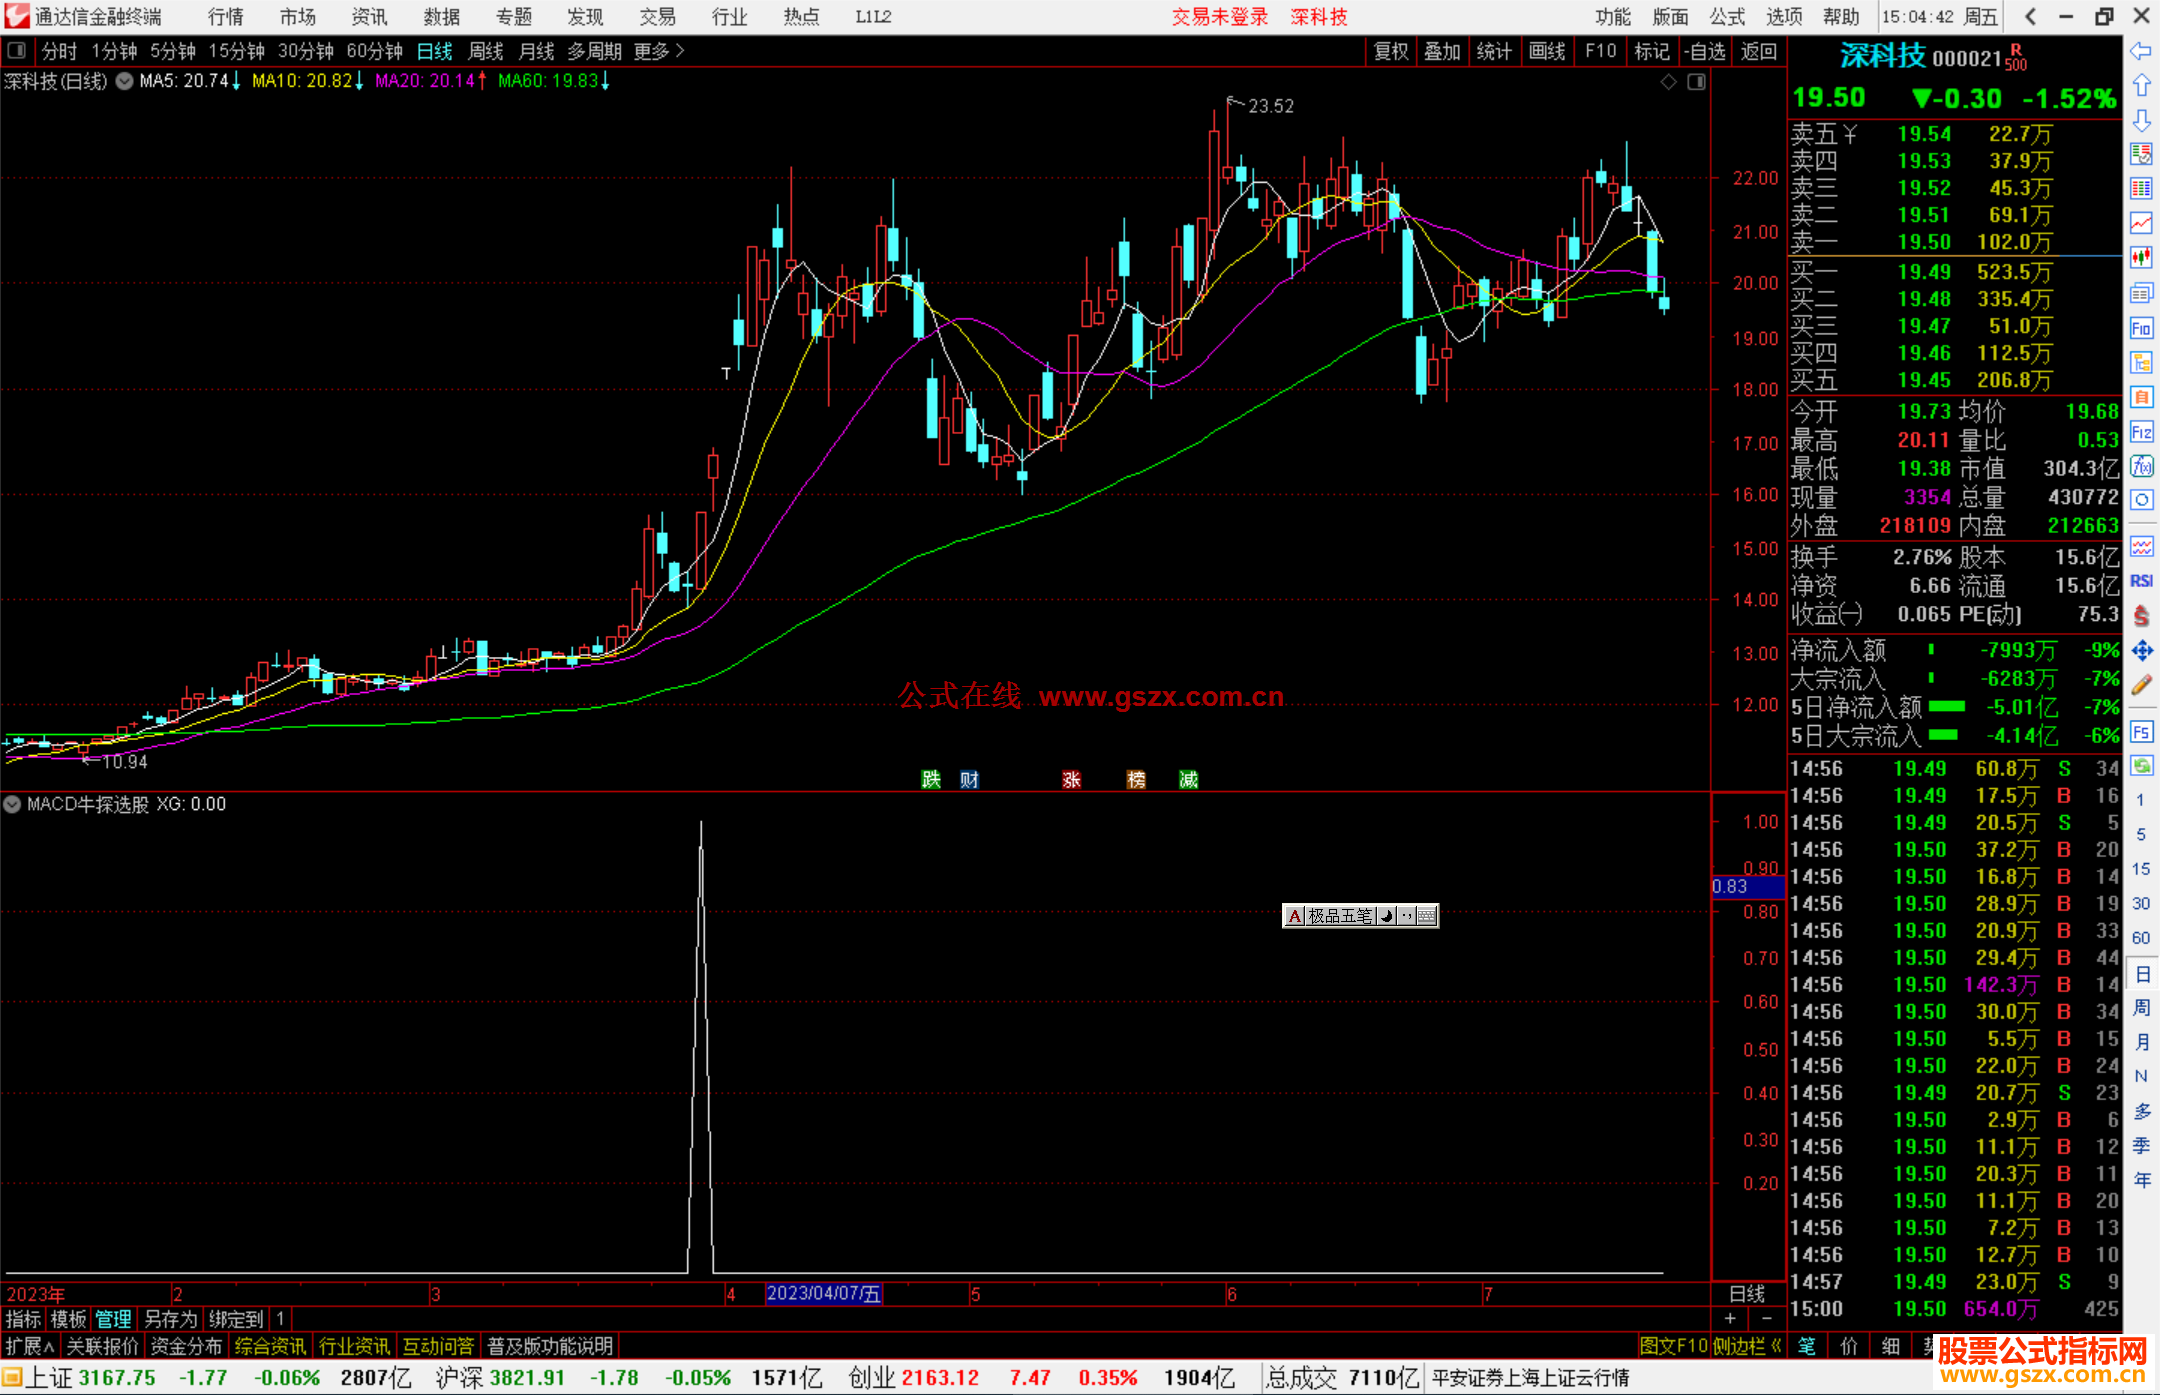Screen dimensions: 2160x1395
Task: Click the F12 sidebar icon
Action: 2141,432
